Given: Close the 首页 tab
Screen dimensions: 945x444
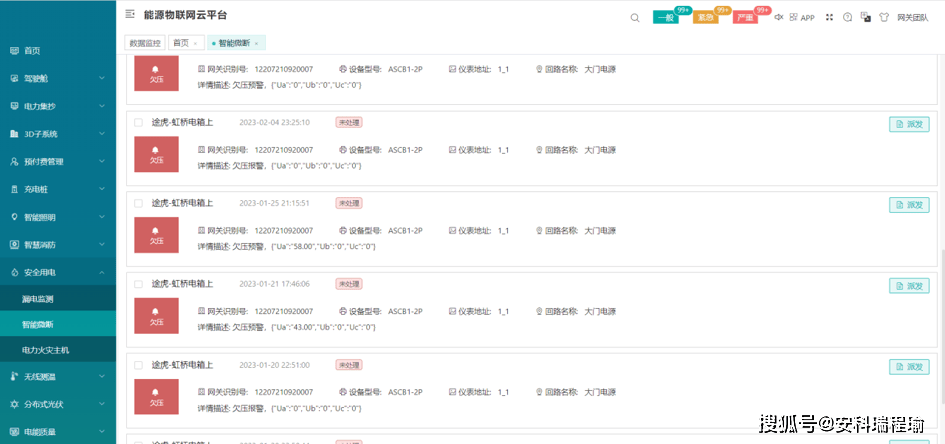Looking at the screenshot, I should tap(195, 43).
